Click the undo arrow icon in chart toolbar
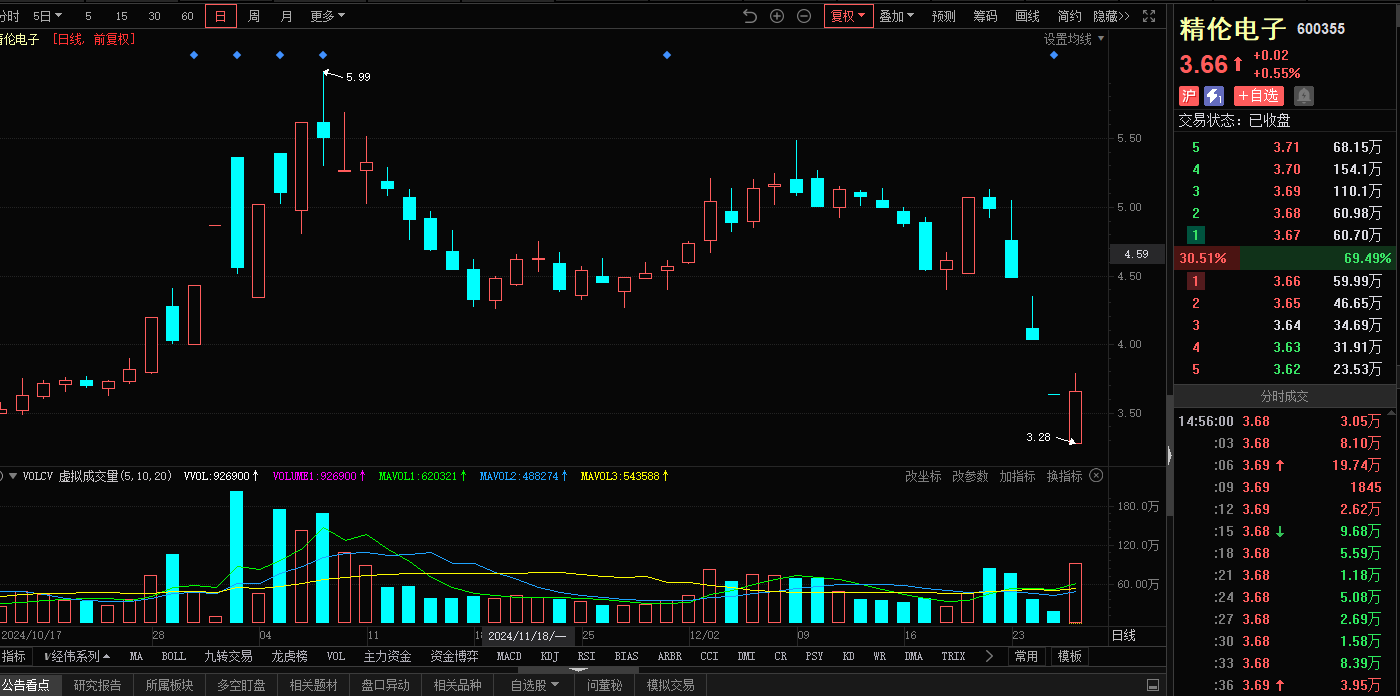 [751, 16]
